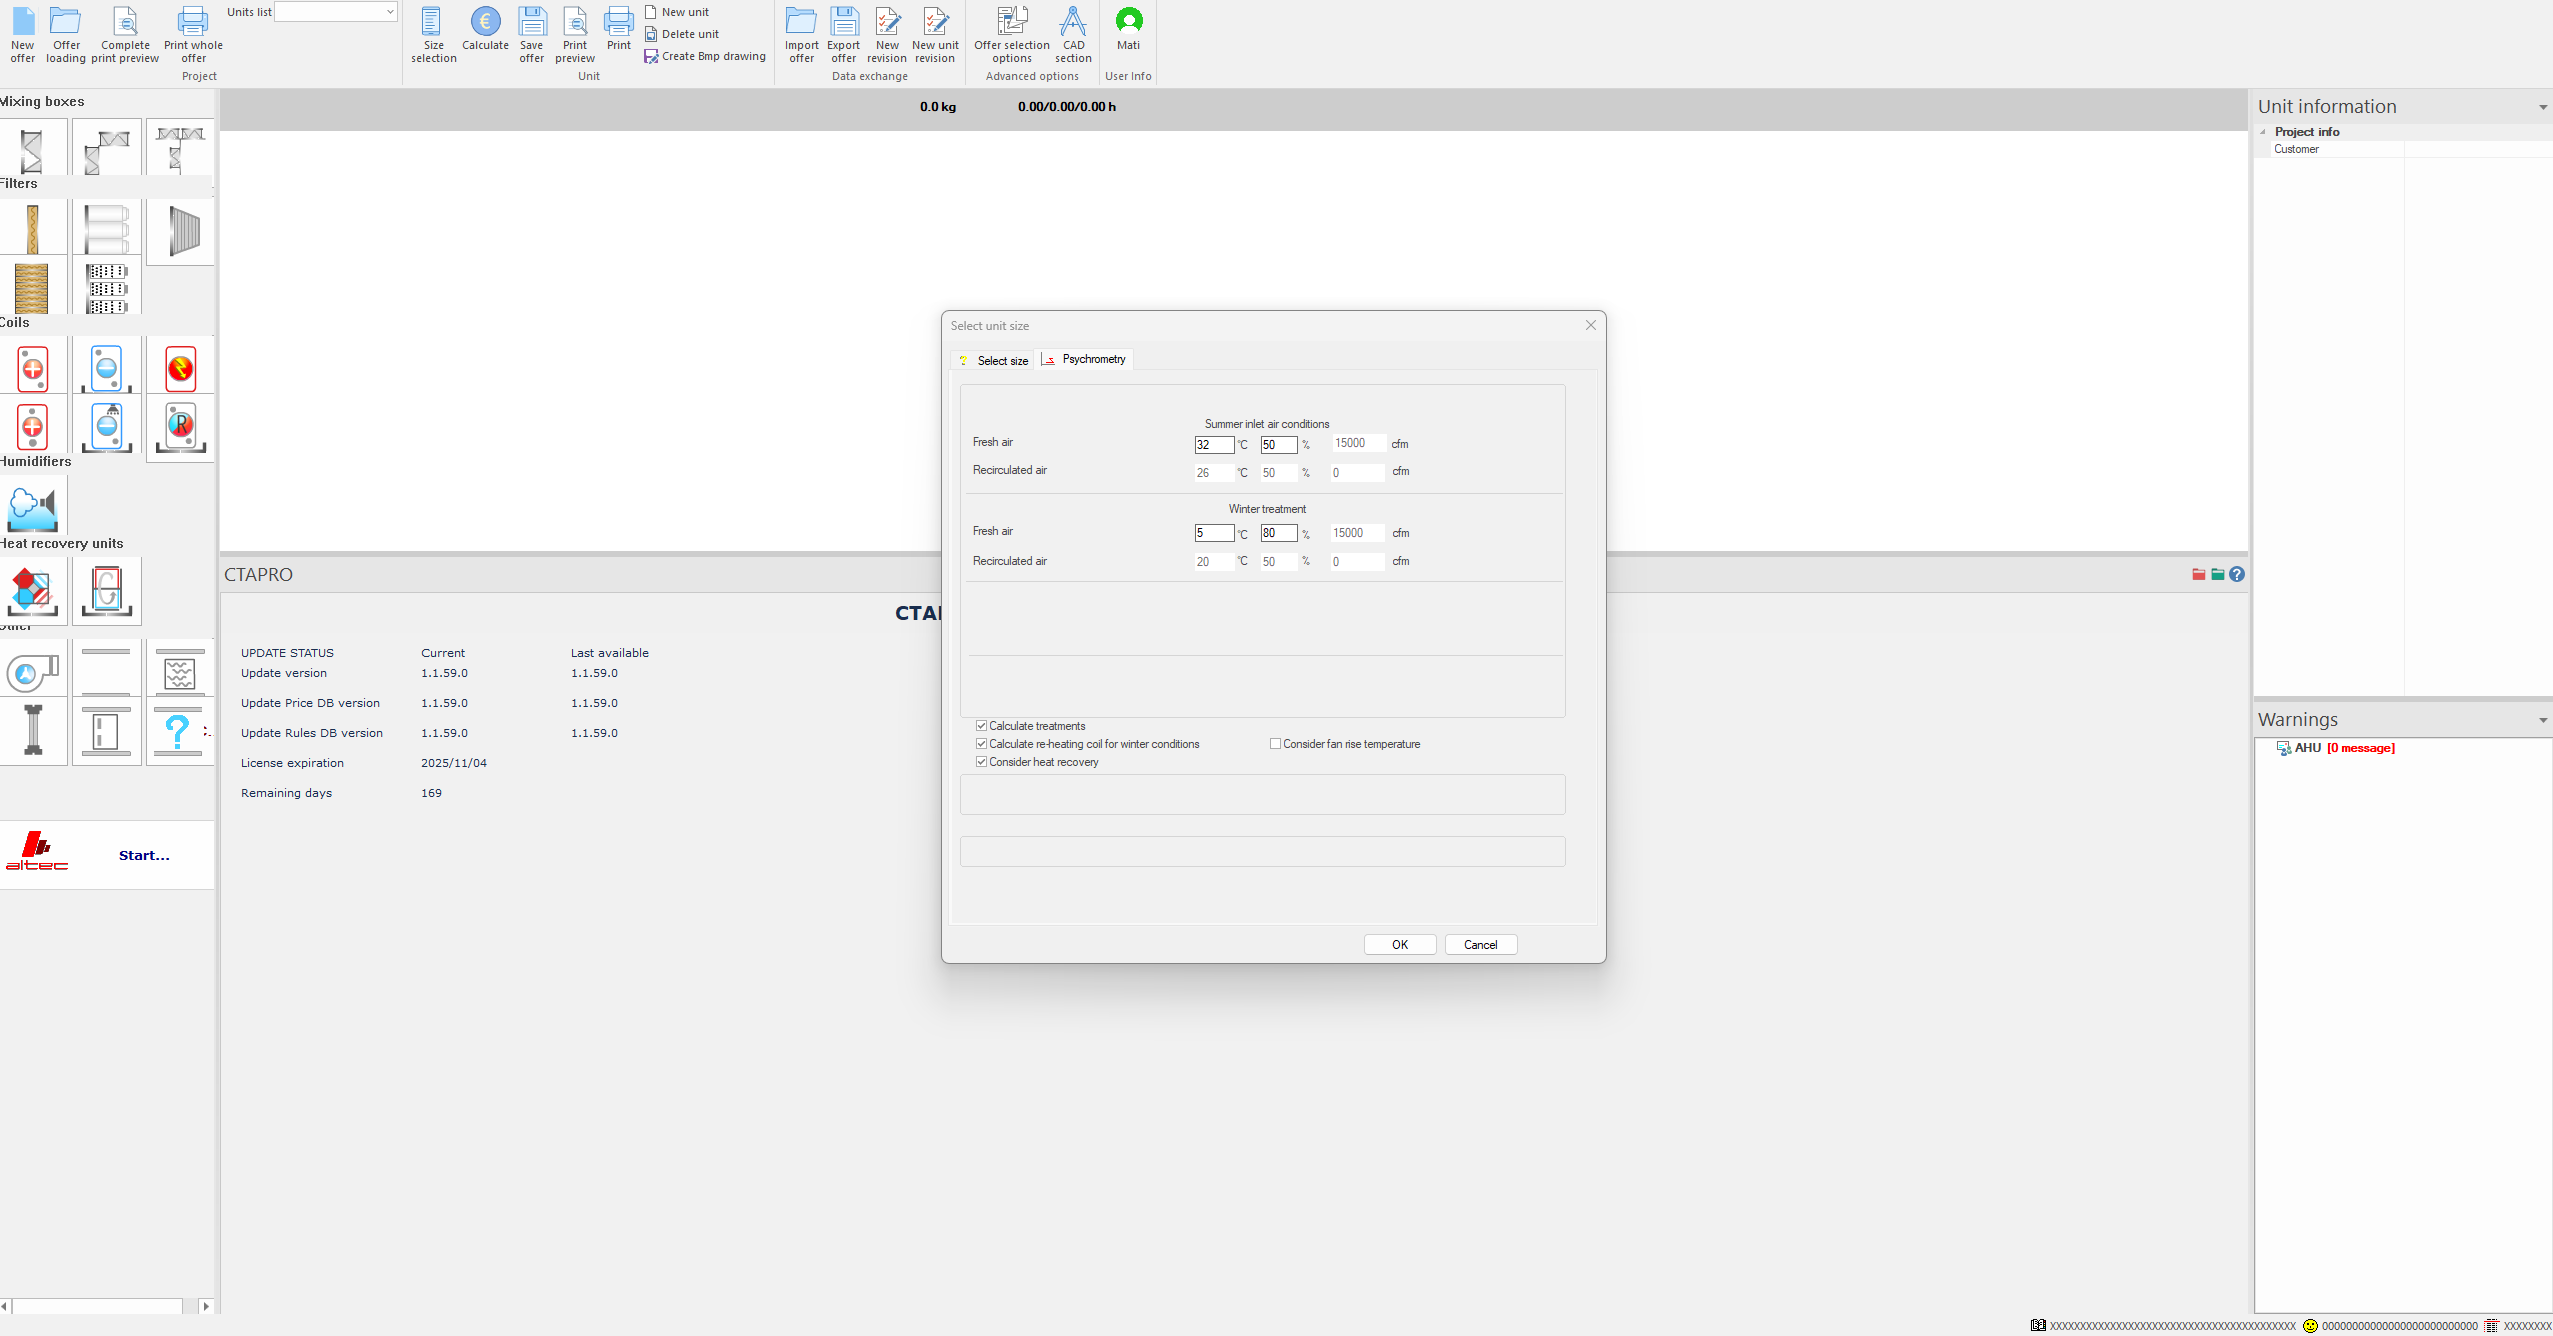2553x1336 pixels.
Task: Add the refrigerant coil marked R
Action: (x=180, y=427)
